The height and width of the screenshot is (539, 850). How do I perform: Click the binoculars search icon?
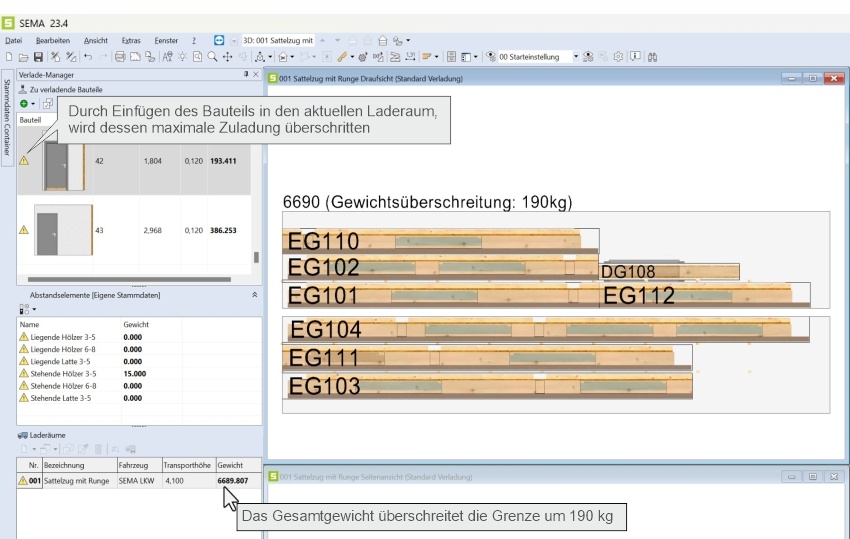click(652, 56)
